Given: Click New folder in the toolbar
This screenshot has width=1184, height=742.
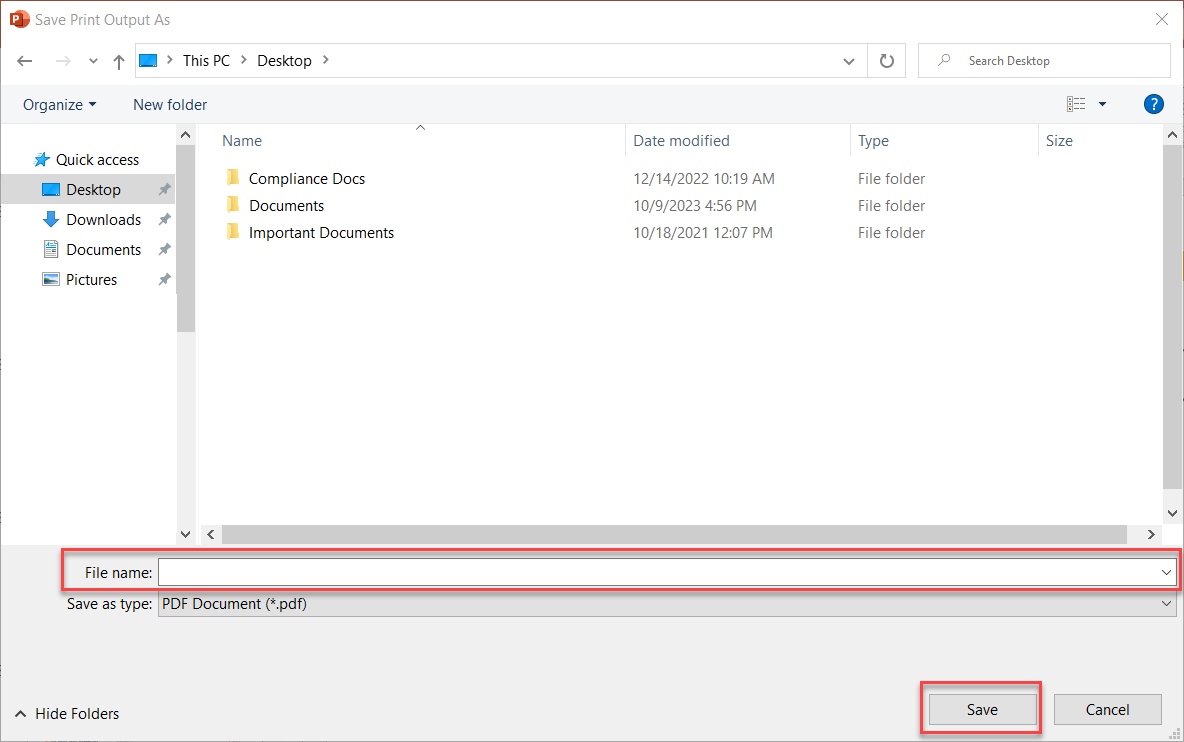Looking at the screenshot, I should click(x=170, y=105).
